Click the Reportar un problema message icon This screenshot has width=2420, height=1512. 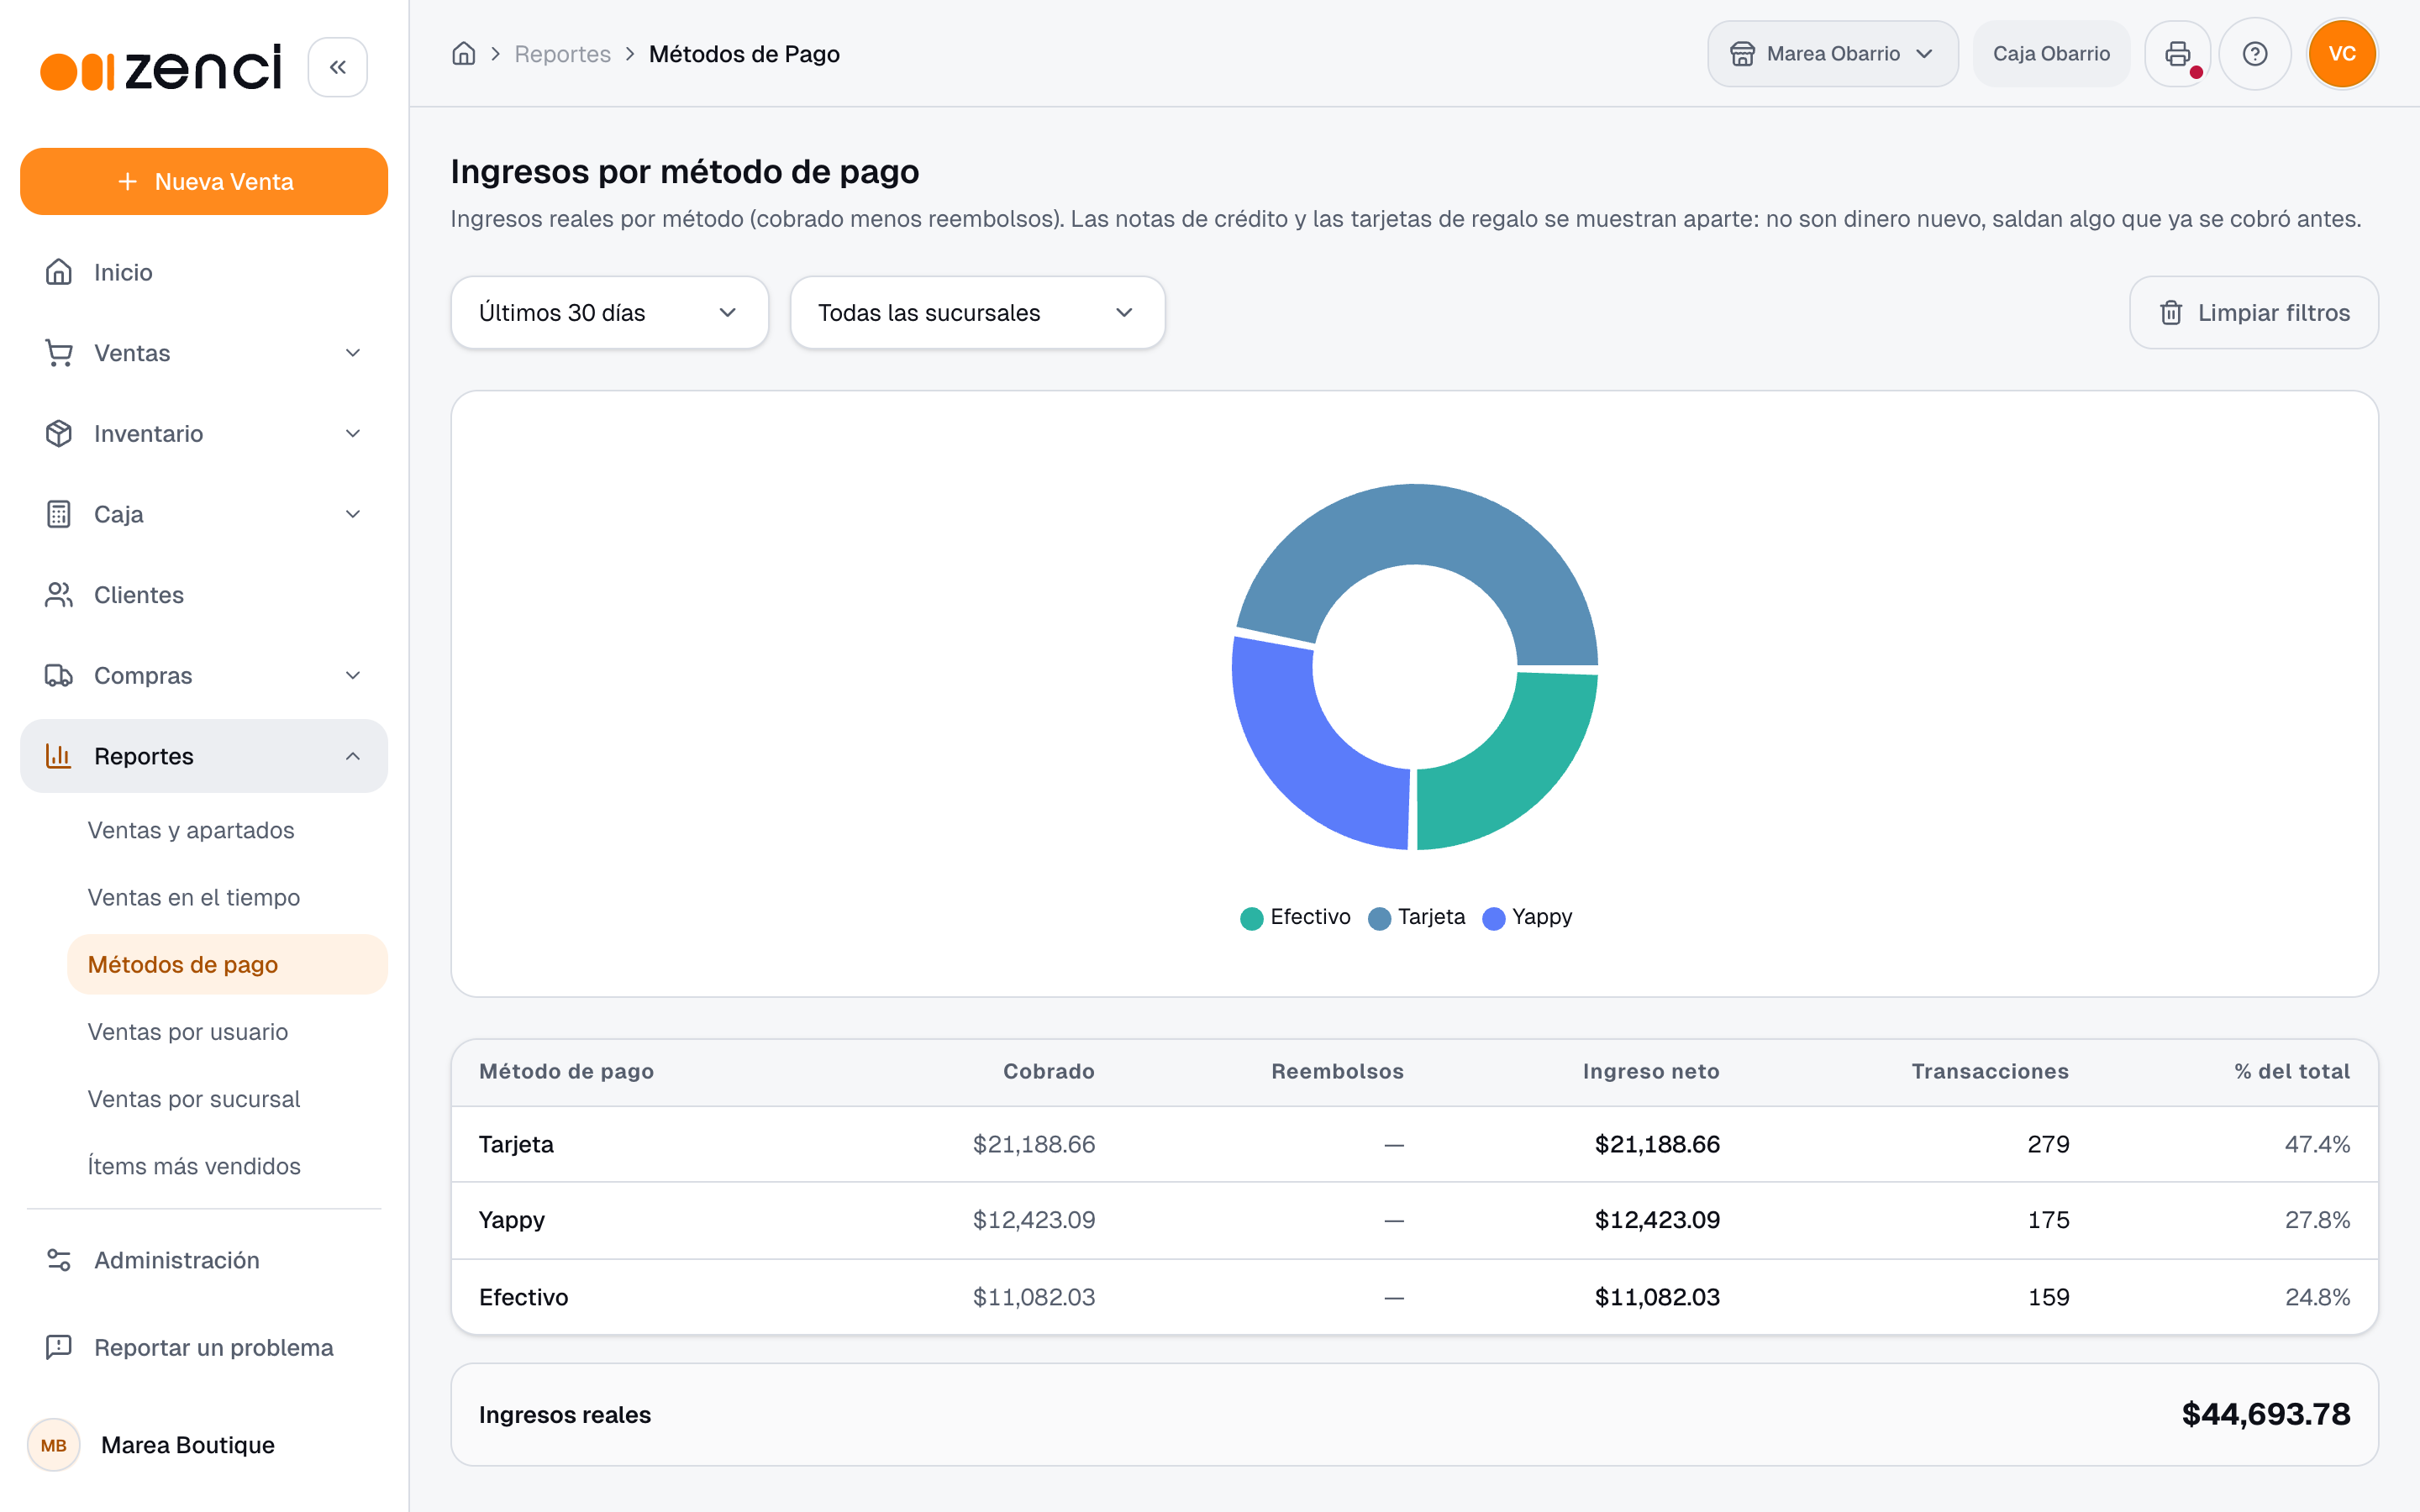59,1347
